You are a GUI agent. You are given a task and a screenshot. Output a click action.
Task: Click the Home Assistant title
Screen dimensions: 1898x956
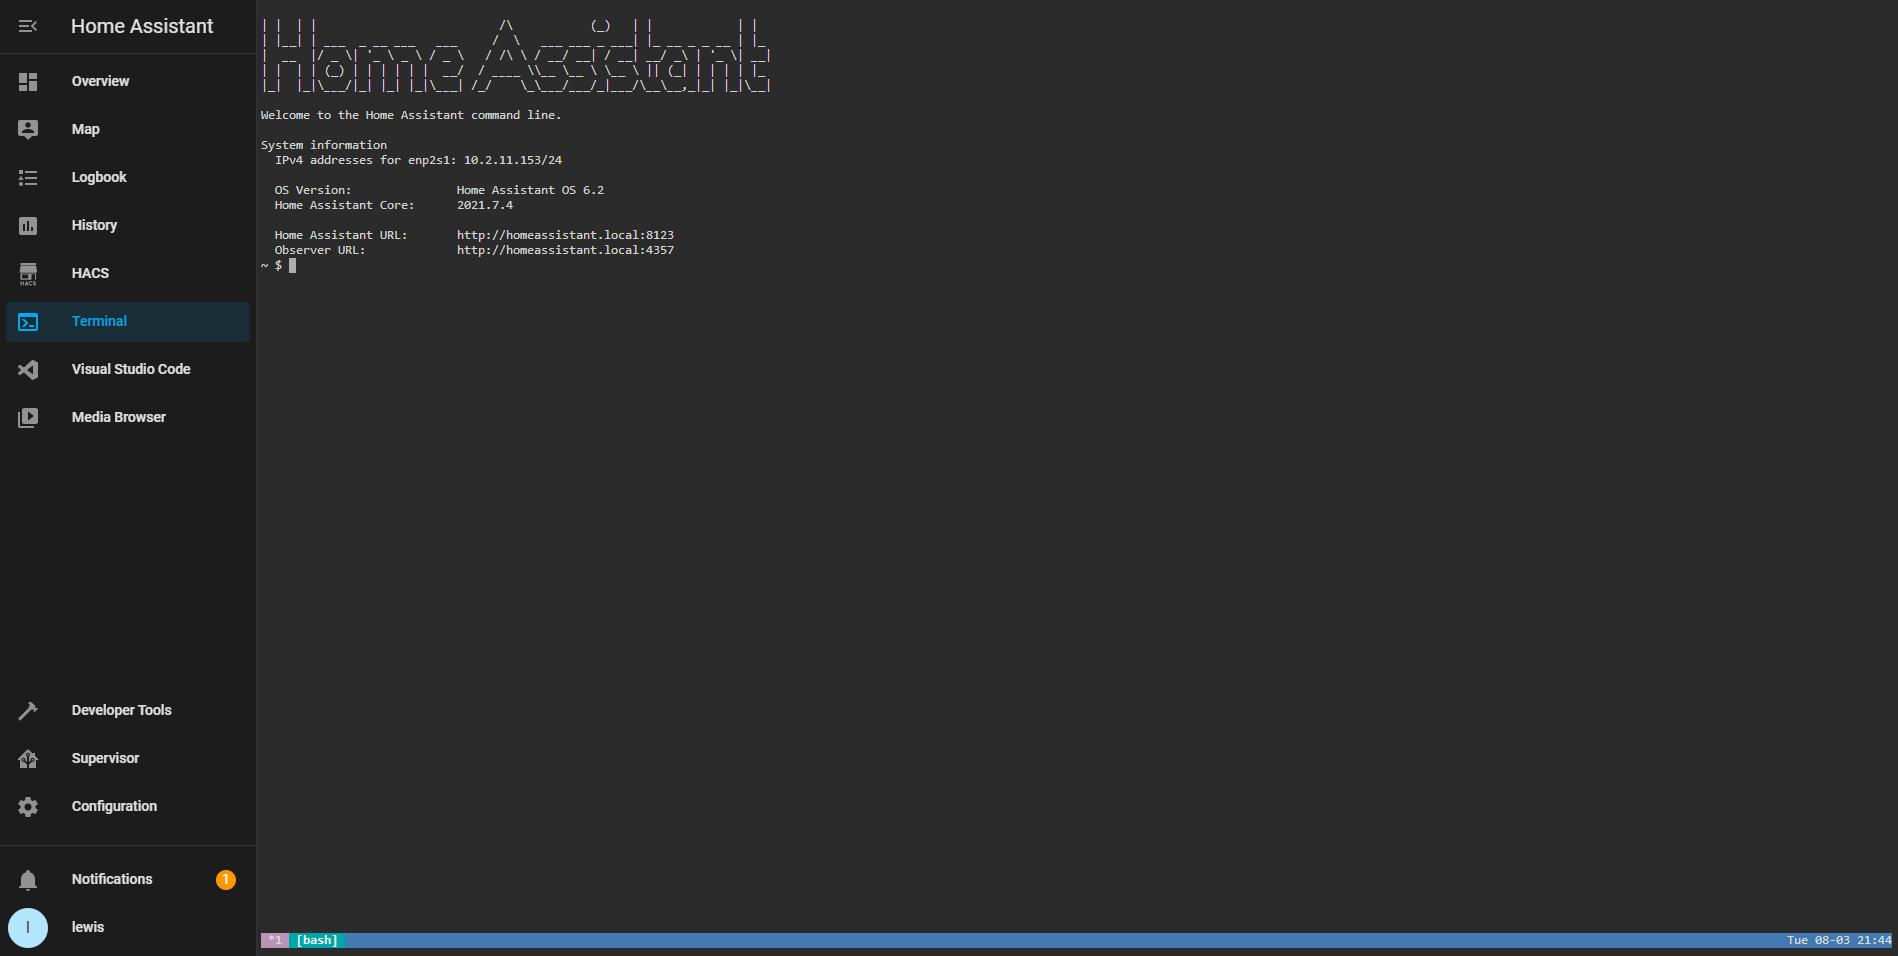[142, 26]
